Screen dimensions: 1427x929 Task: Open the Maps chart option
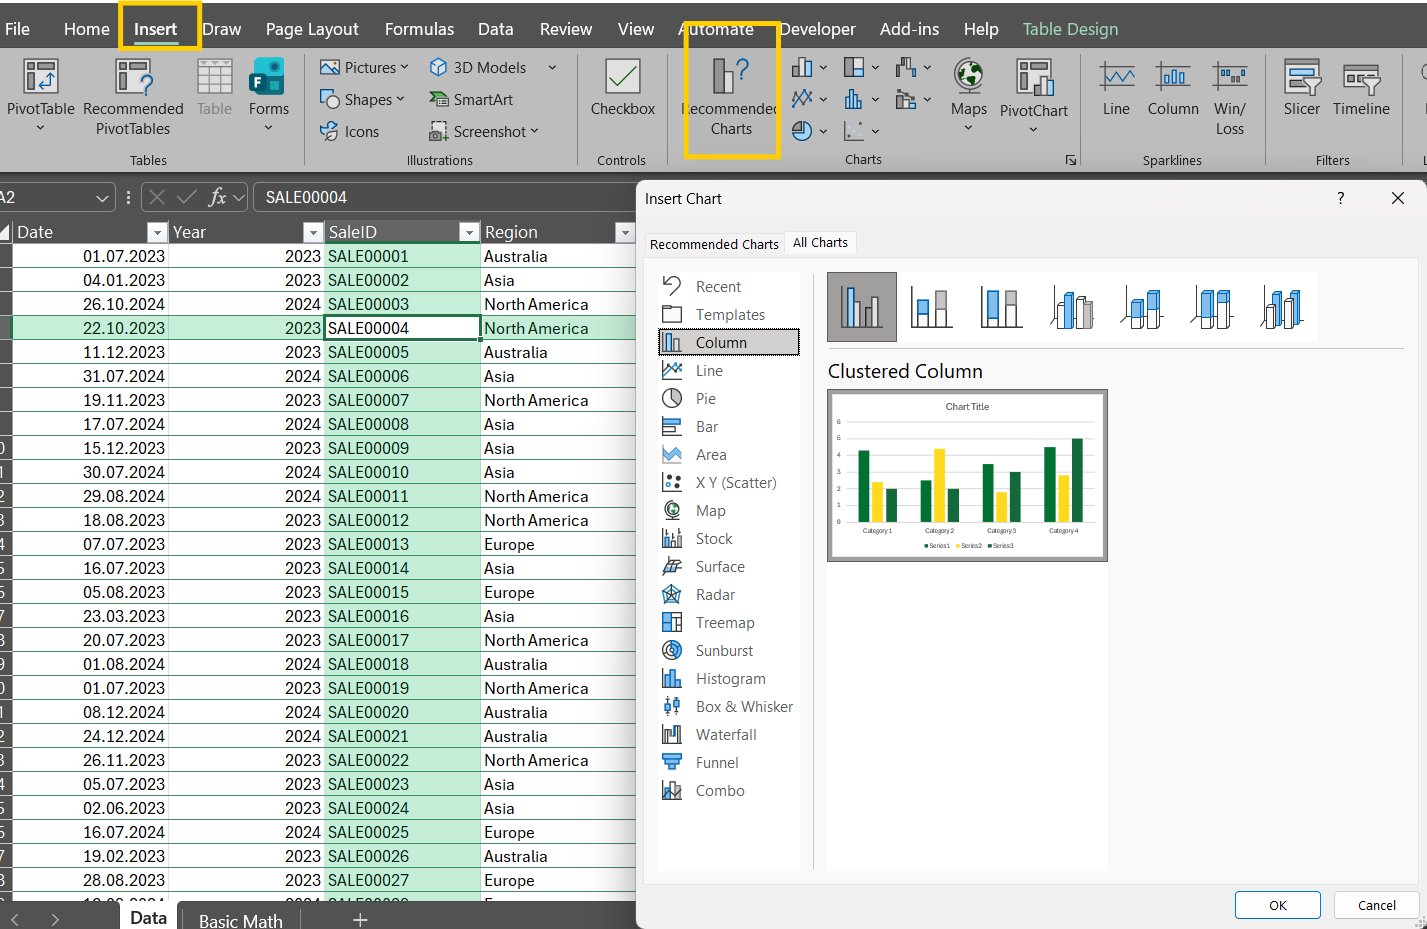tap(968, 95)
